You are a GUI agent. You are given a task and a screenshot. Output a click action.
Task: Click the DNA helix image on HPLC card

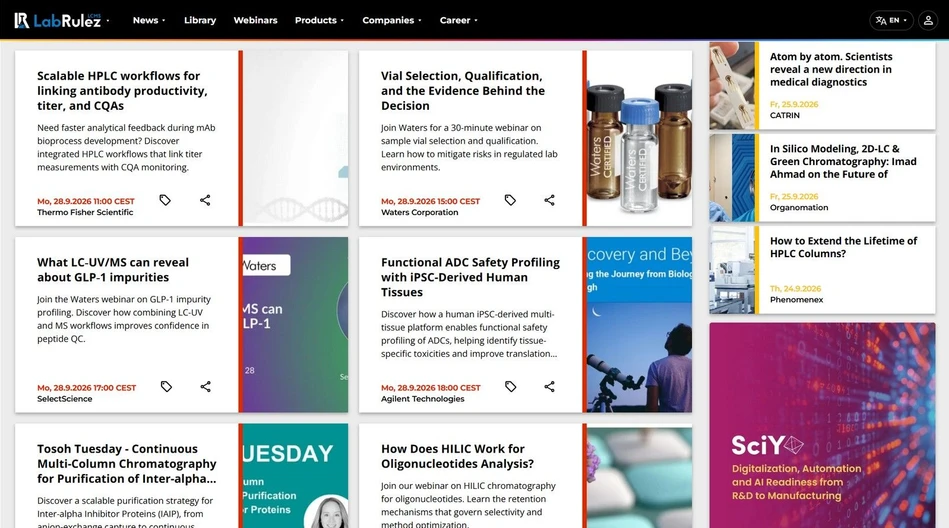295,138
